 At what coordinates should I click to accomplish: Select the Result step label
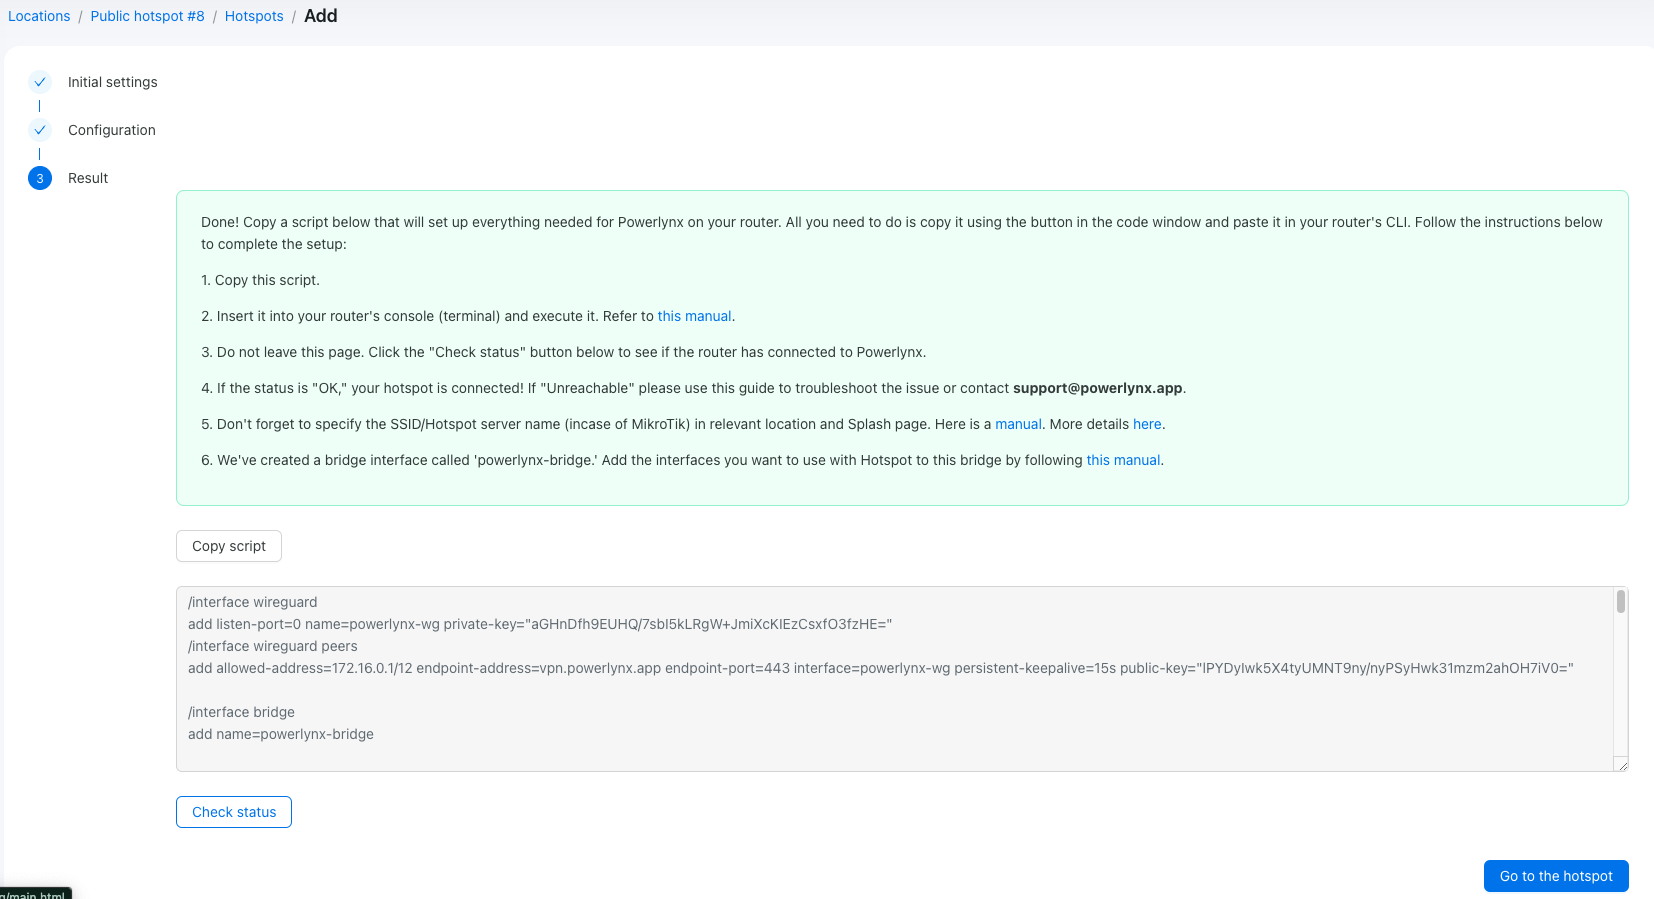pyautogui.click(x=88, y=178)
